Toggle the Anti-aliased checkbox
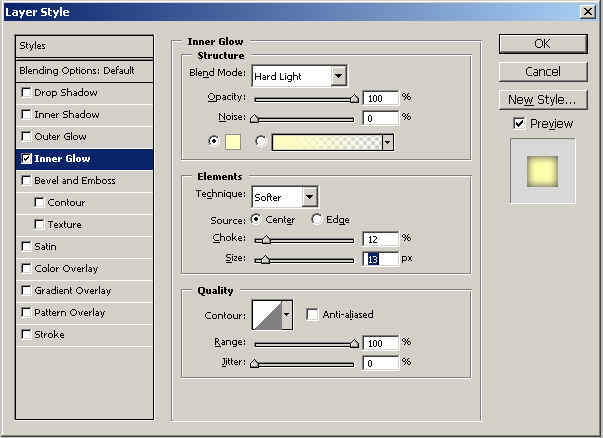The height and width of the screenshot is (438, 603). (x=312, y=314)
